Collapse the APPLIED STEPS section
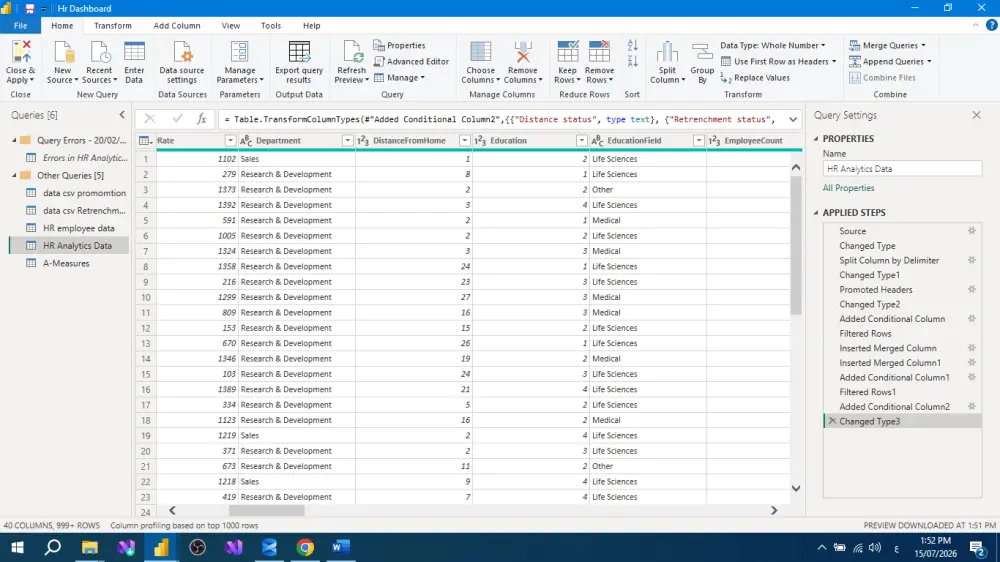The image size is (1000, 562). [x=816, y=212]
